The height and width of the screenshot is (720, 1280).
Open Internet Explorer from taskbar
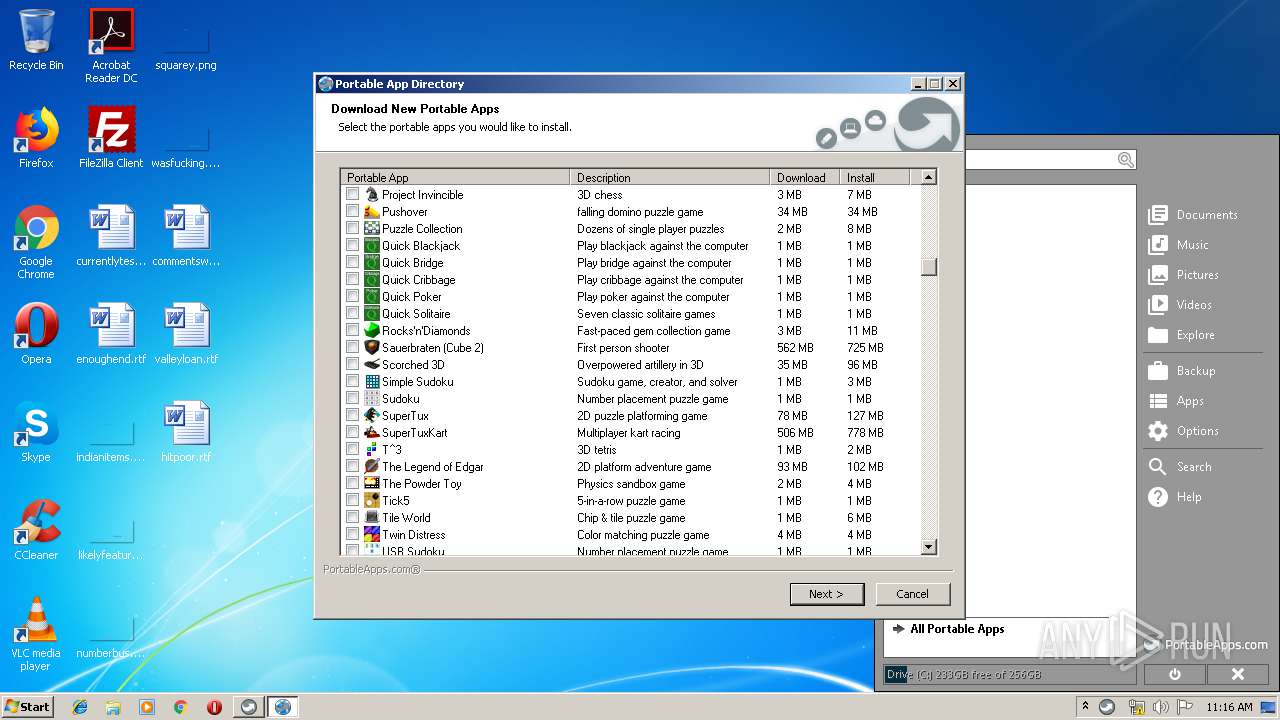point(80,707)
